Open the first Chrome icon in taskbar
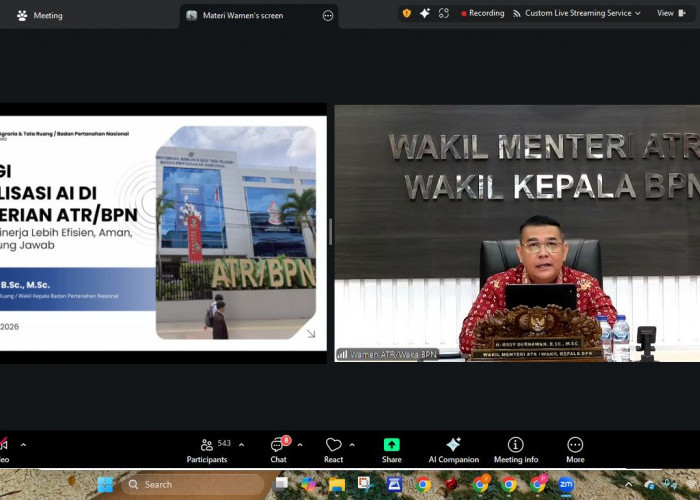This screenshot has height=500, width=700. [423, 484]
